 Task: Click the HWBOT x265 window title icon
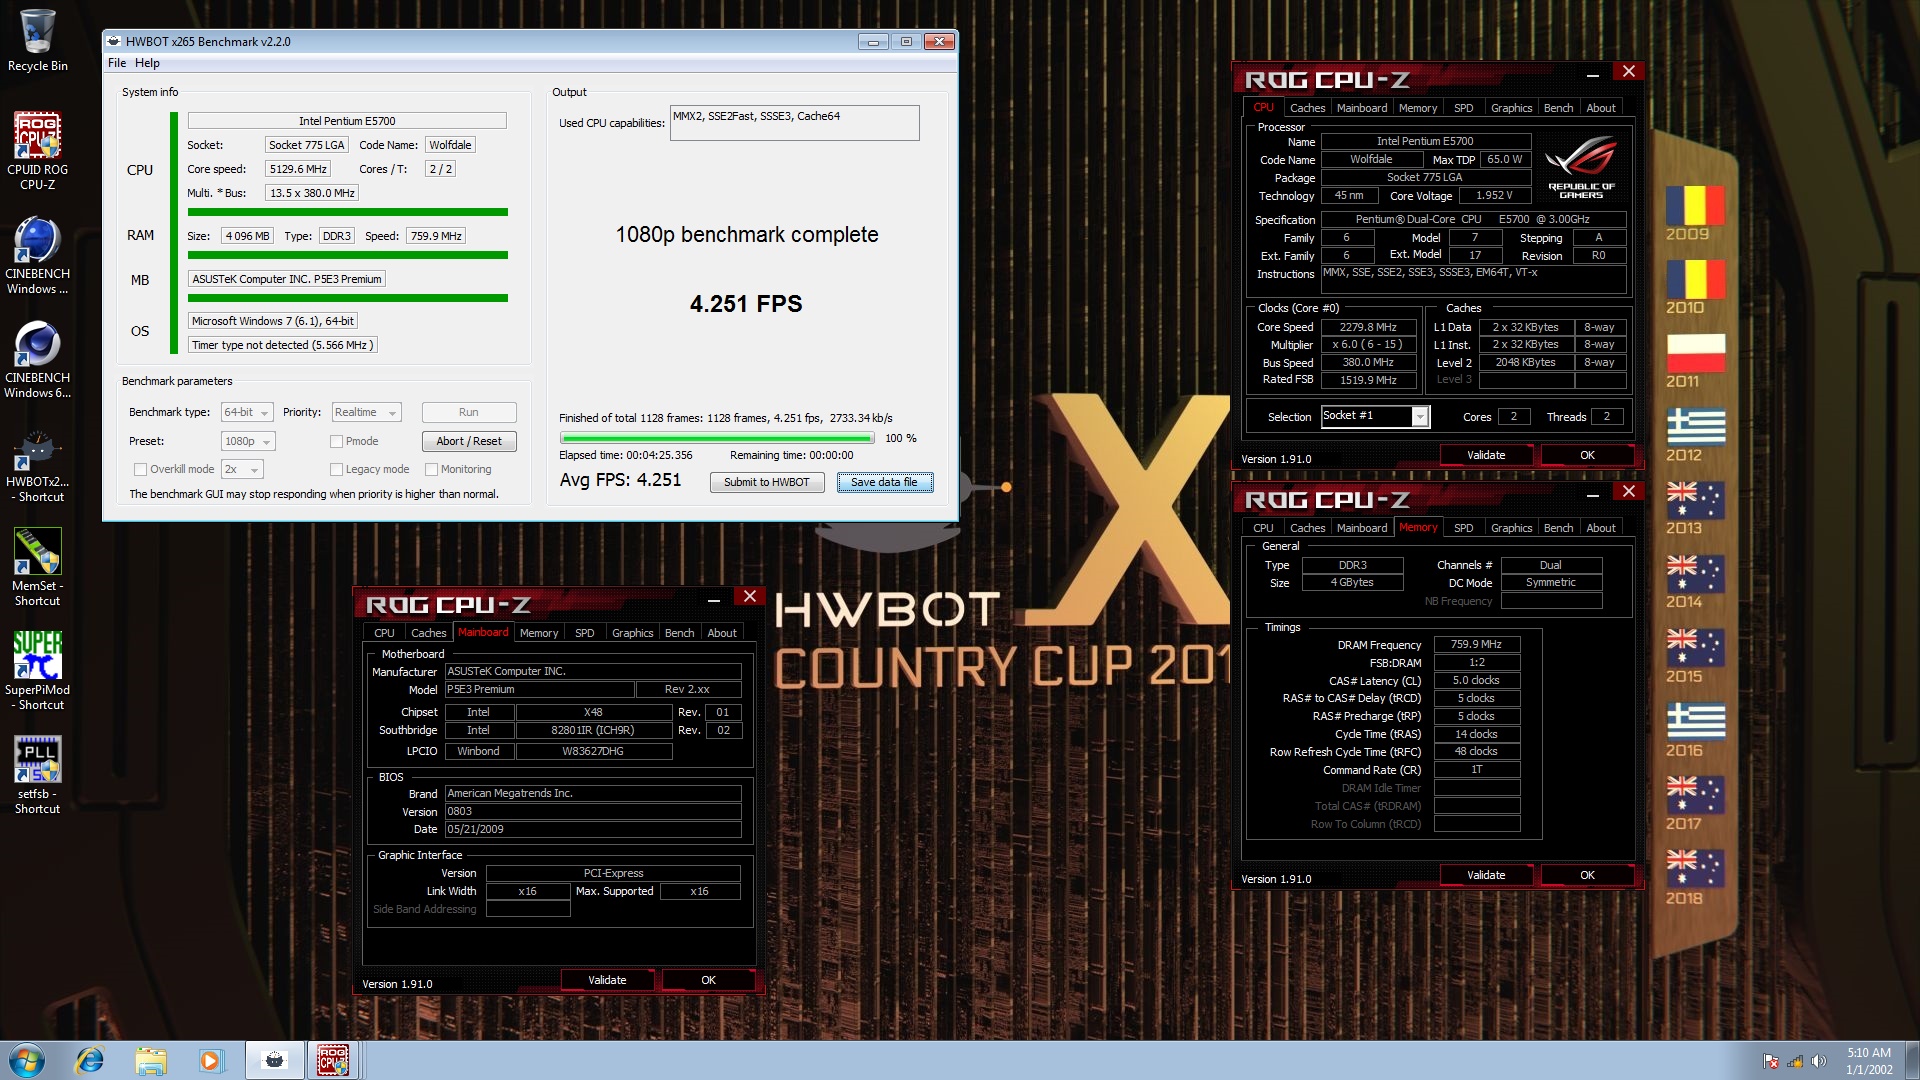[x=114, y=41]
